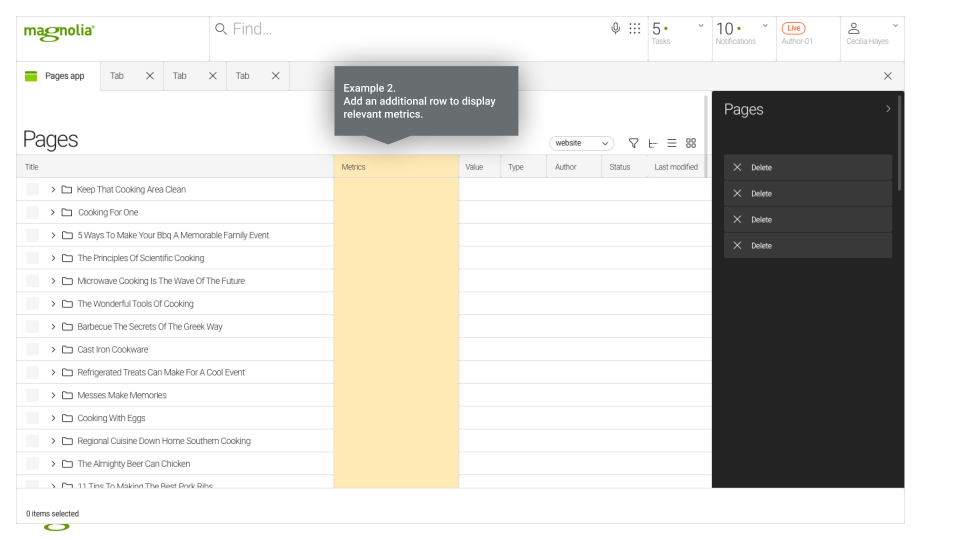
Task: Expand the Tasks dropdown arrow
Action: tap(700, 26)
